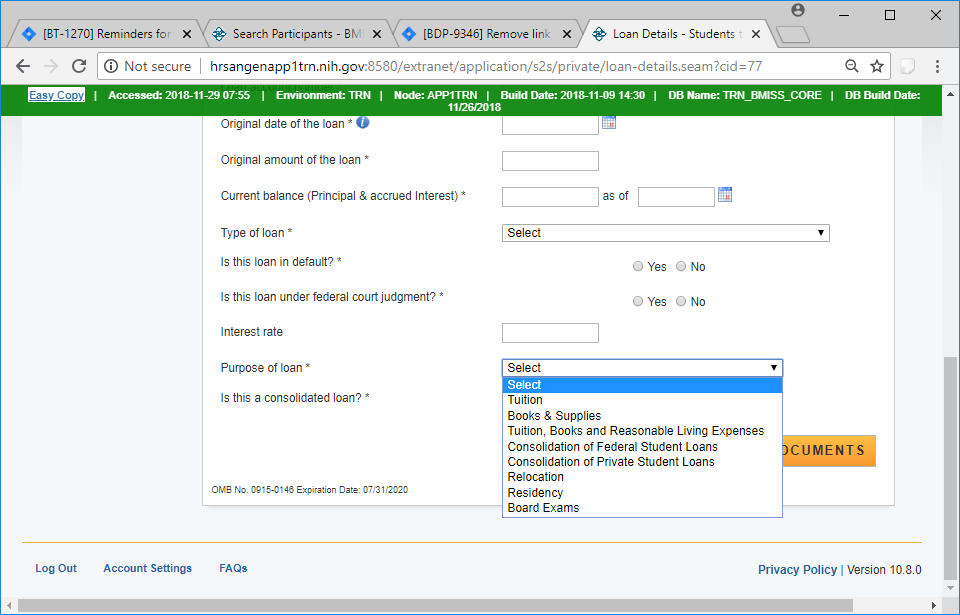The image size is (960, 615).
Task: Choose Yes for federal court judgment
Action: tap(638, 302)
